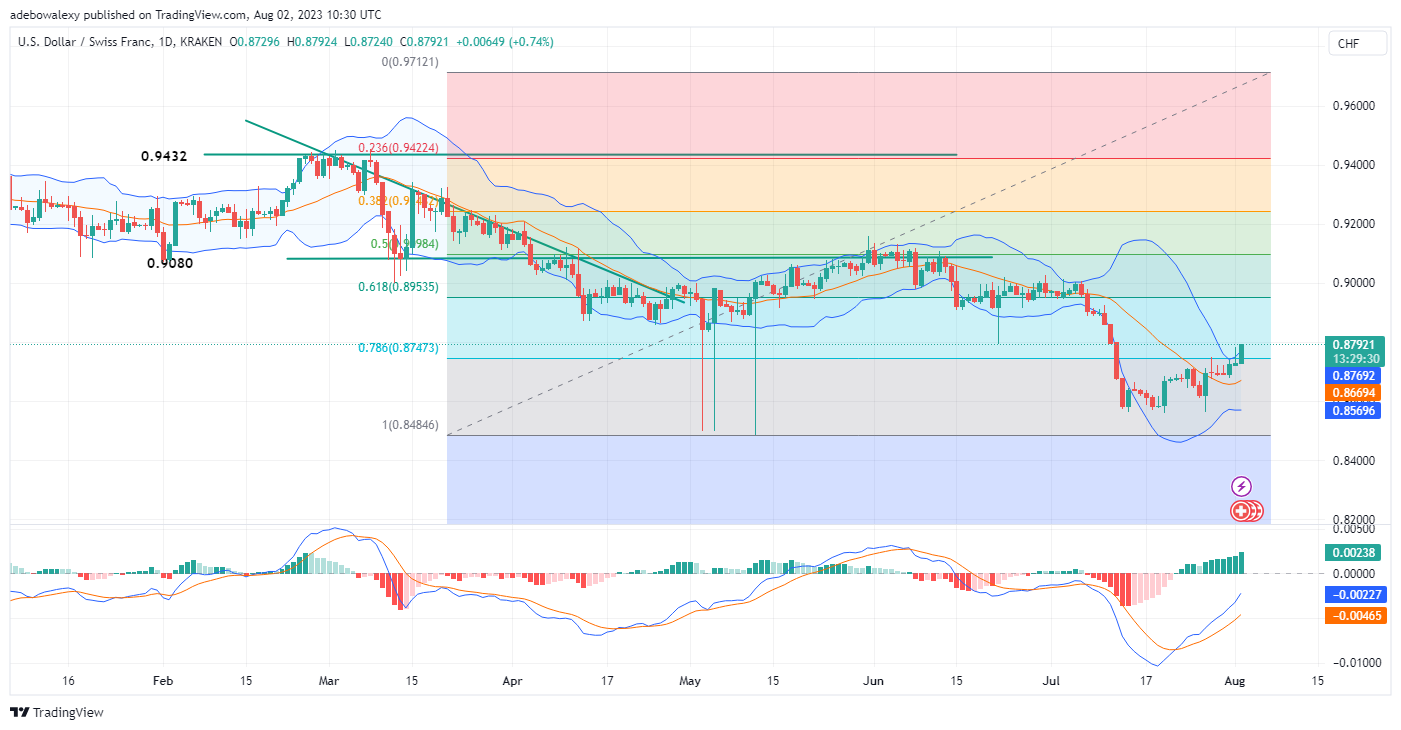Screen dimensions: 1401x730
Task: Select the green 0.00238 histogram value label
Action: pos(1353,552)
